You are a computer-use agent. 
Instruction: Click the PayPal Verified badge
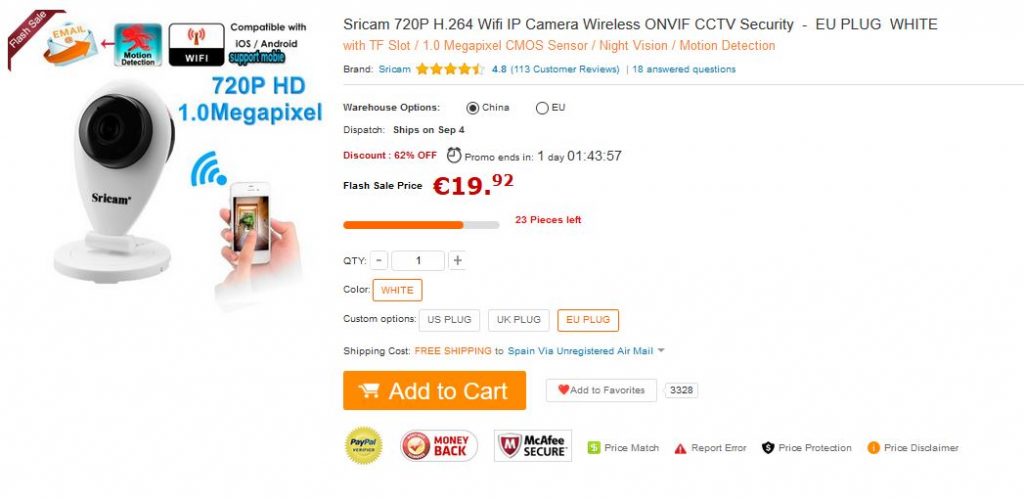[364, 446]
